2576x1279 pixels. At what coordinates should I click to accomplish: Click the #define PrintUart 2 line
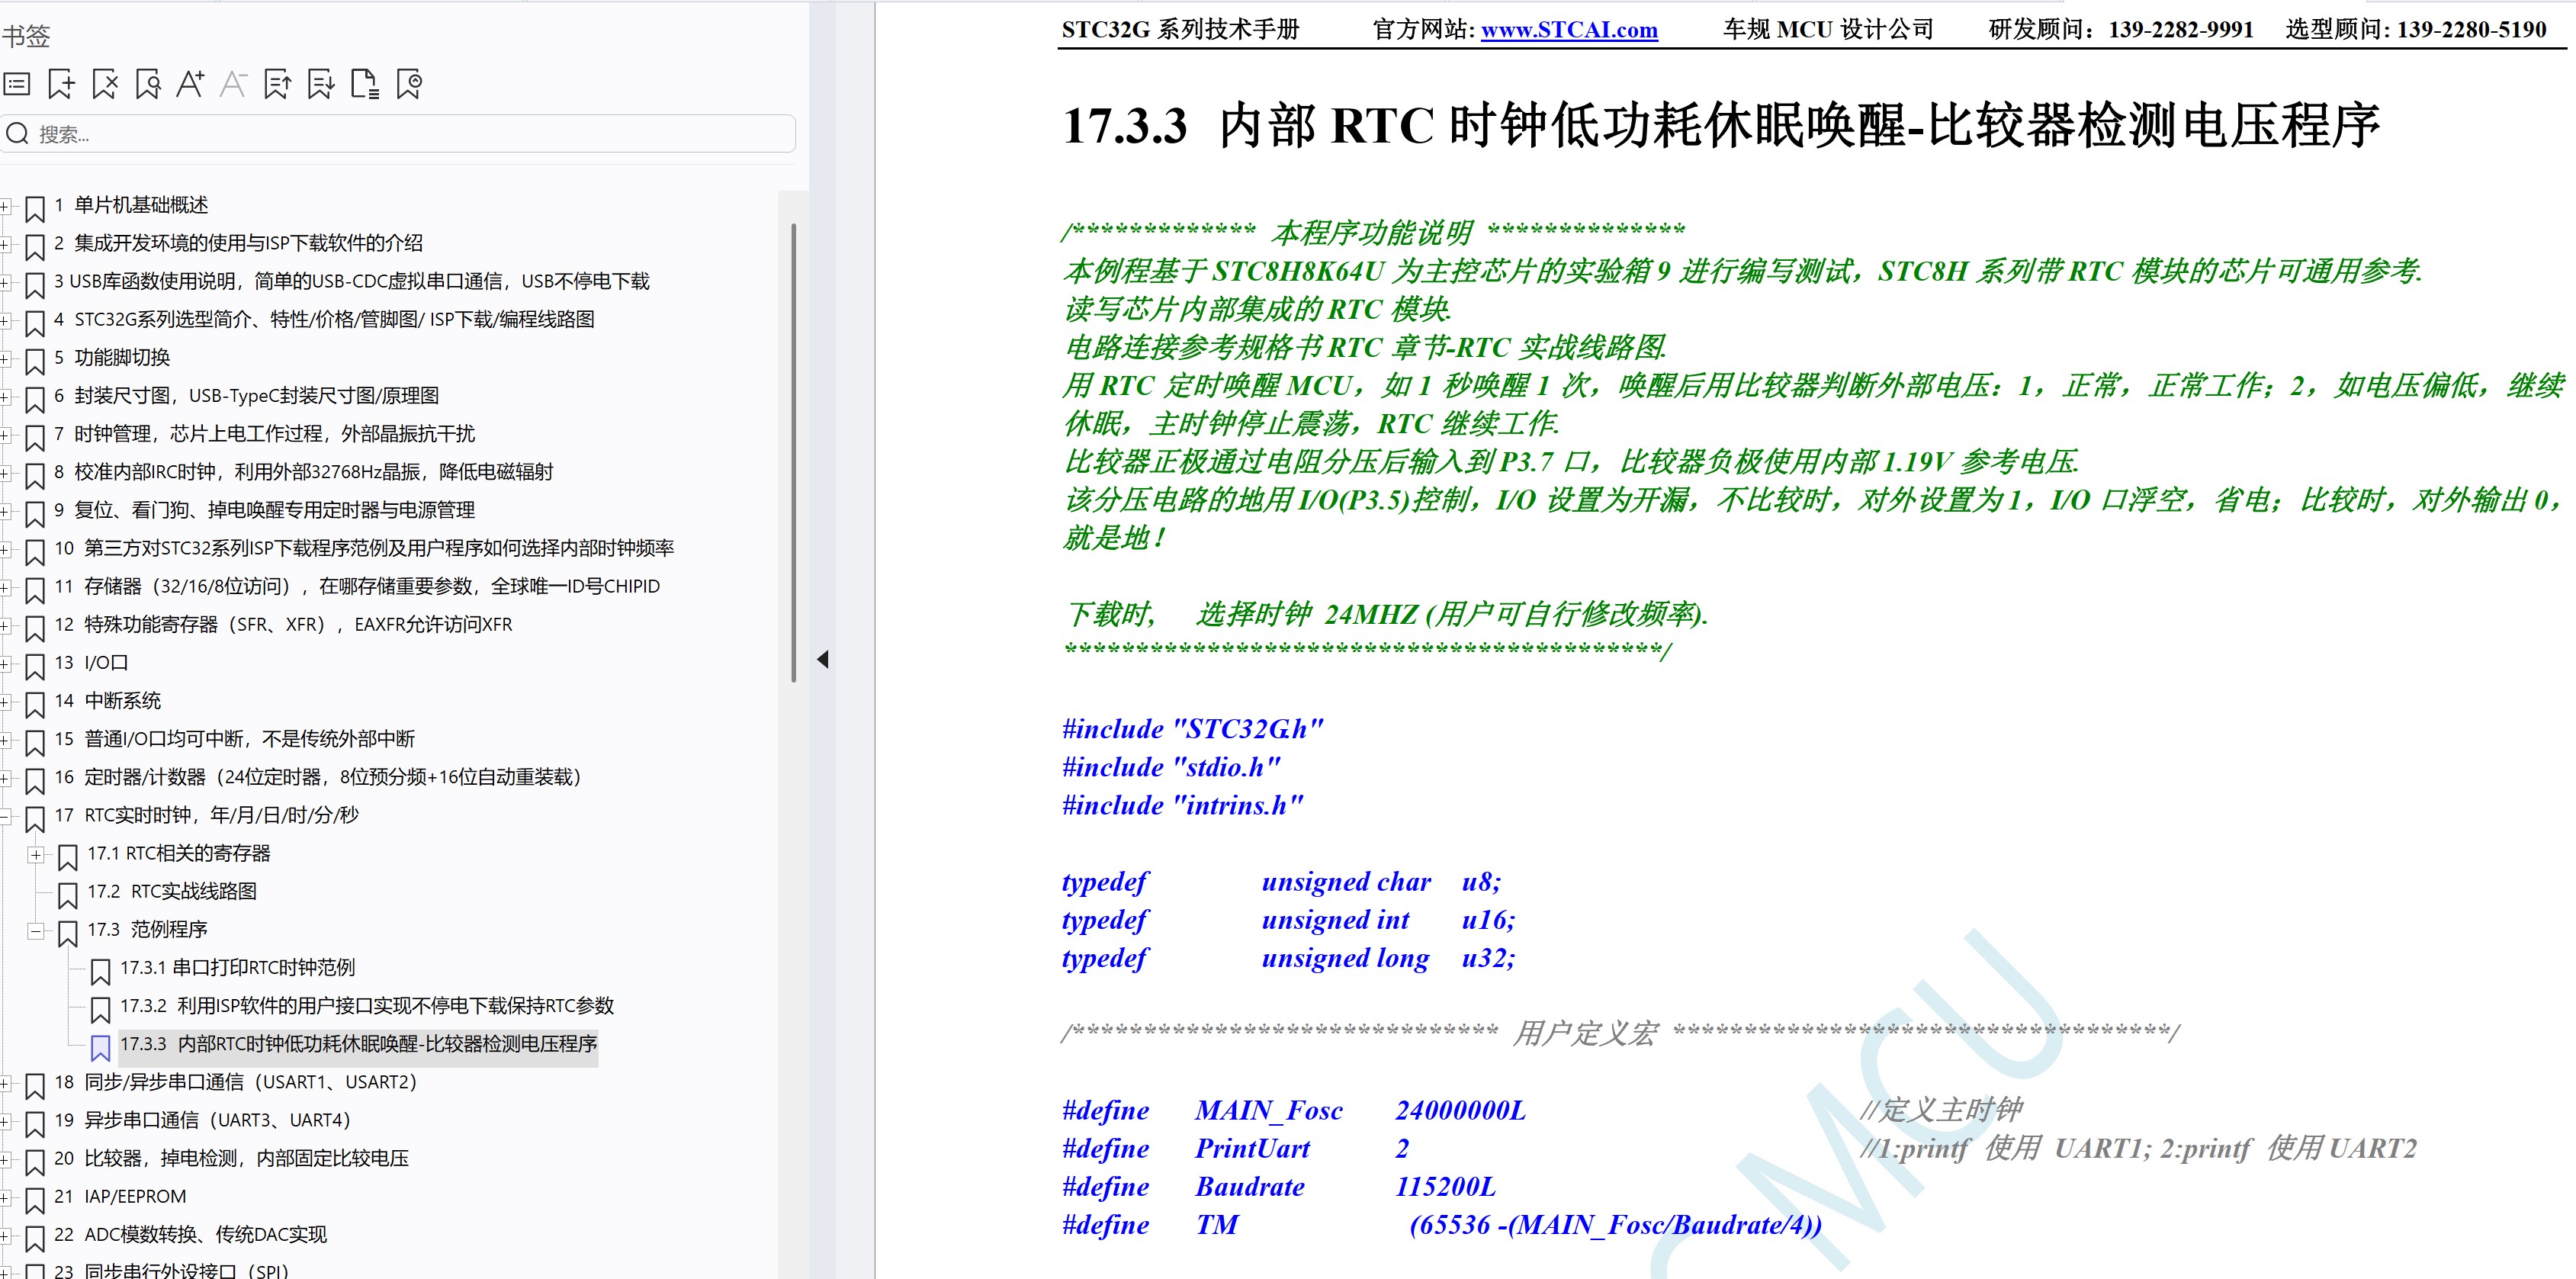pyautogui.click(x=1235, y=1148)
